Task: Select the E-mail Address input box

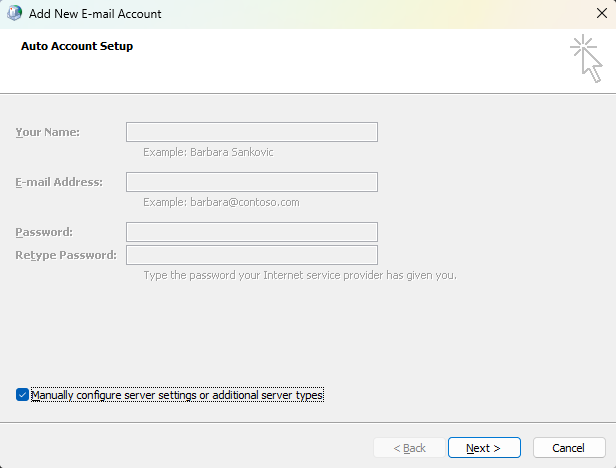Action: point(251,182)
